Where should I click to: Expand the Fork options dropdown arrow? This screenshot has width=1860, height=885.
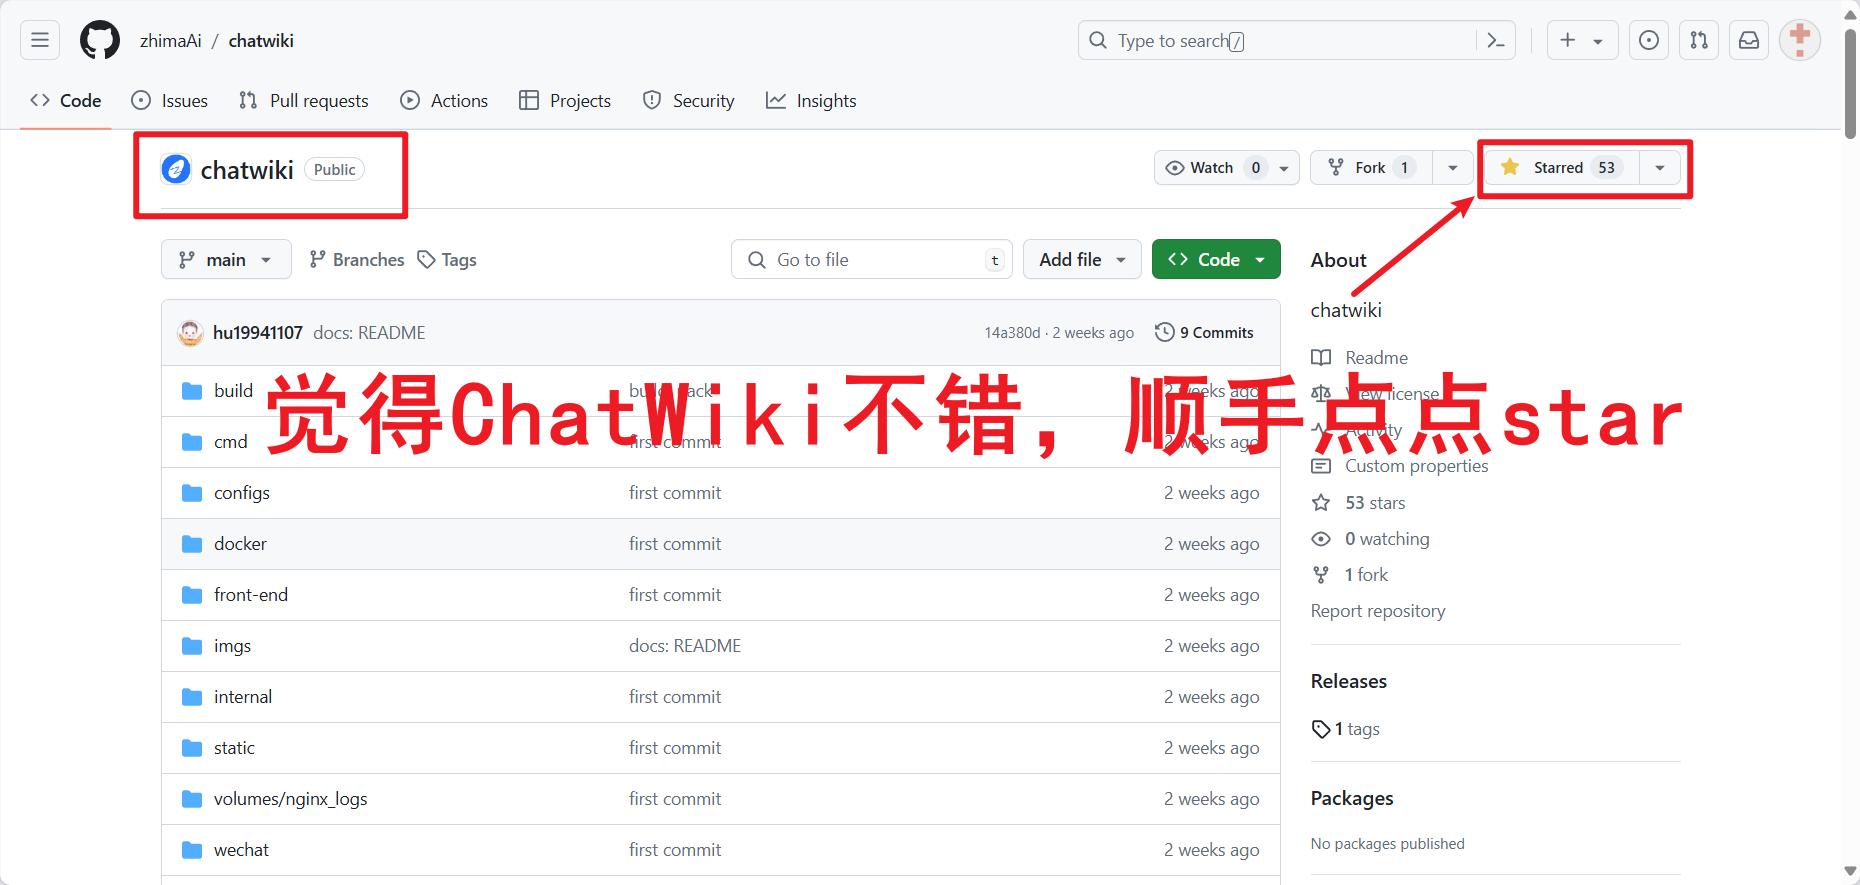pyautogui.click(x=1453, y=168)
